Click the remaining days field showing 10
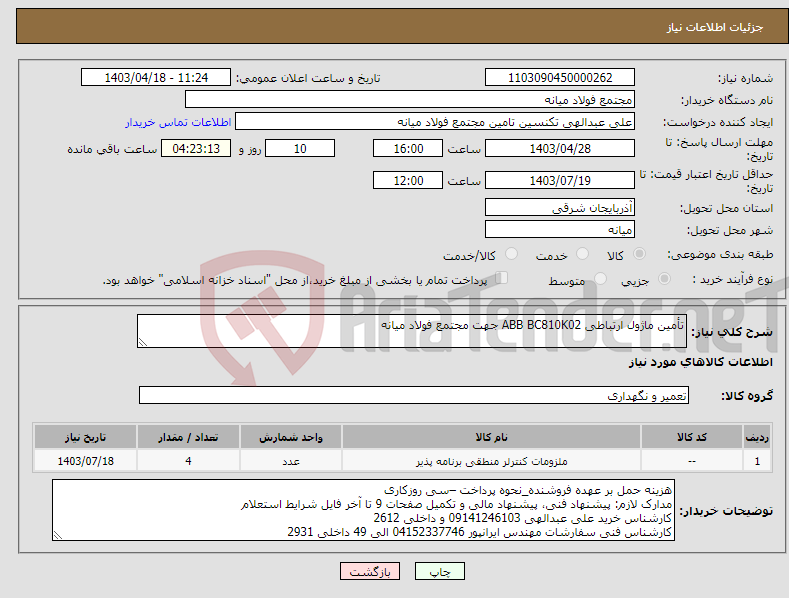This screenshot has width=789, height=598. click(x=300, y=148)
